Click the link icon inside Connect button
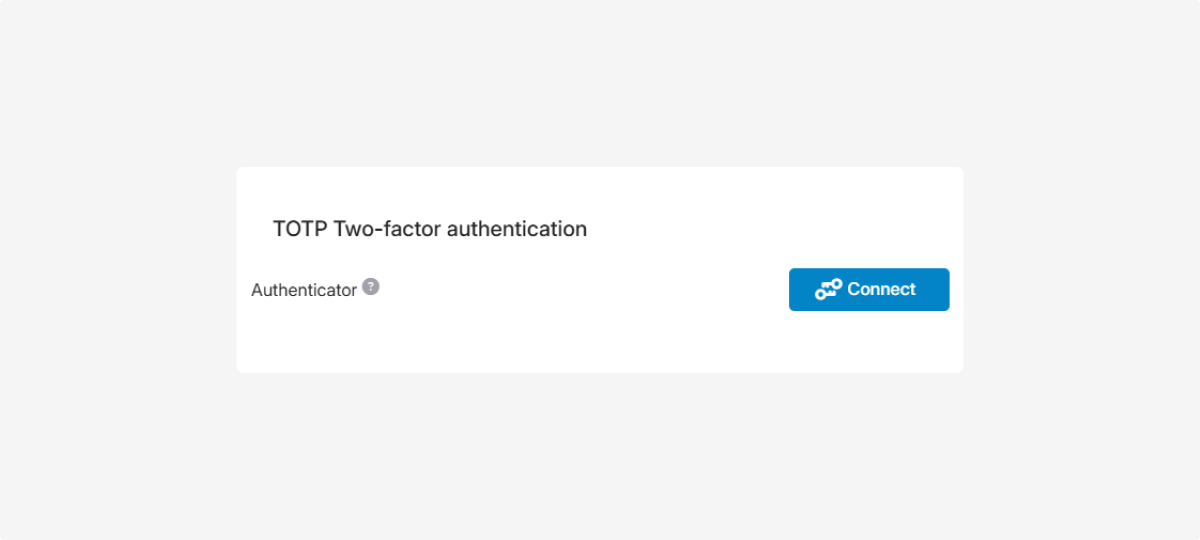 tap(828, 290)
